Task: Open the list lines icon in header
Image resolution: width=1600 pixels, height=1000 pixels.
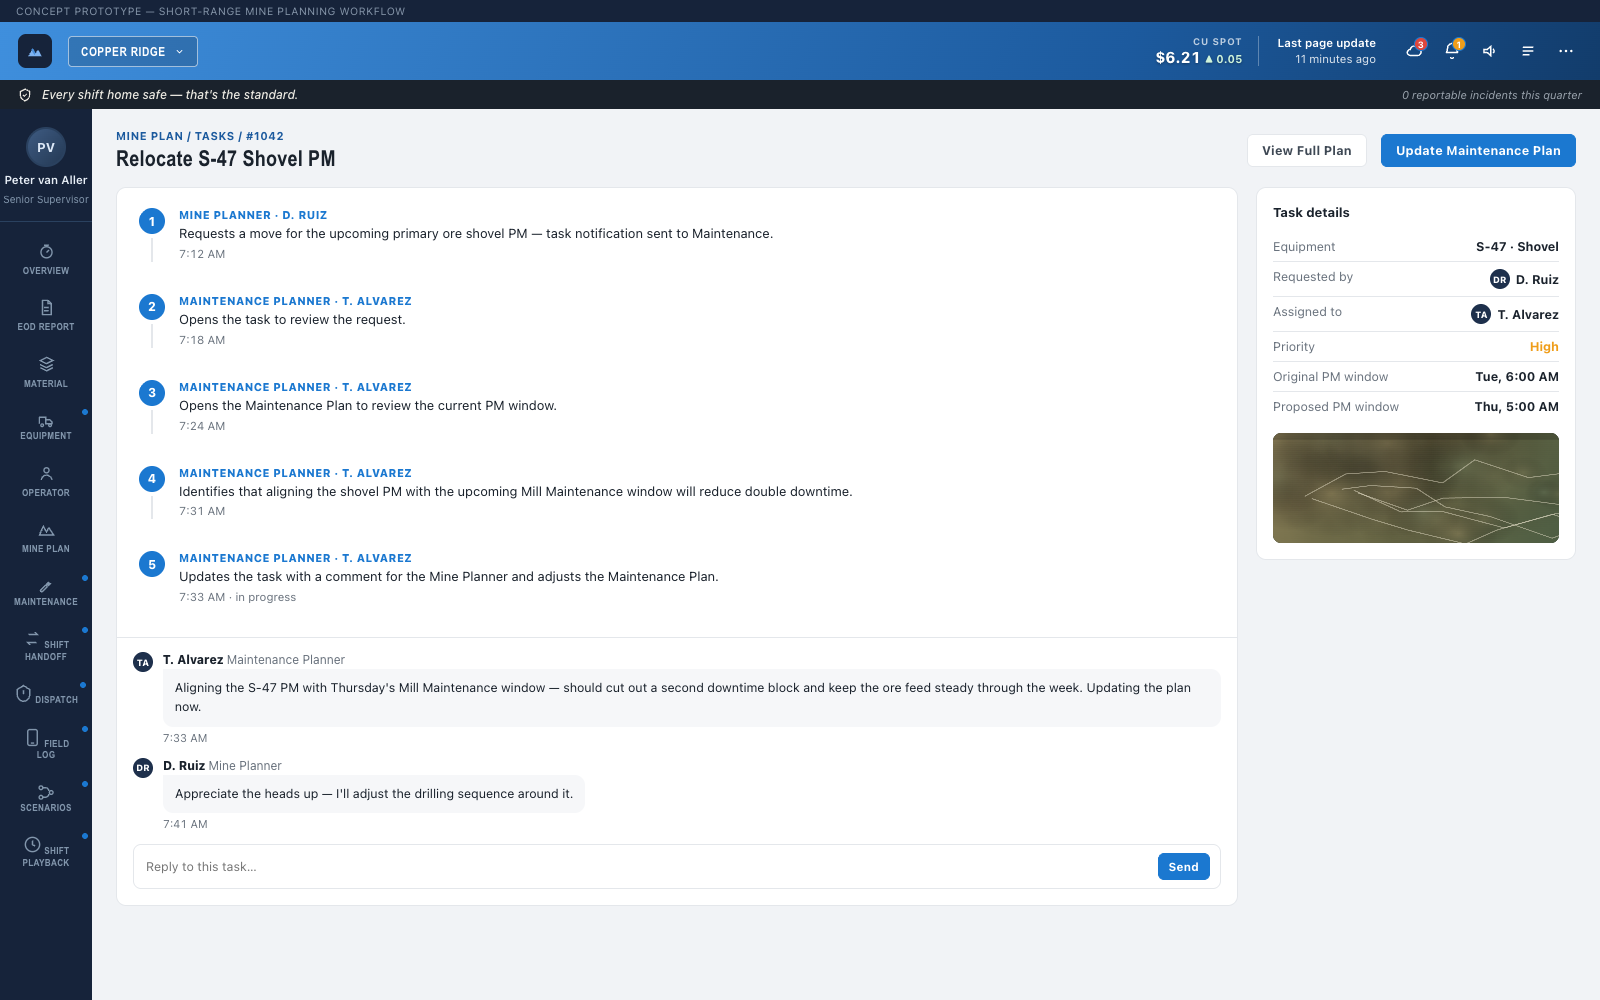Action: click(x=1528, y=51)
